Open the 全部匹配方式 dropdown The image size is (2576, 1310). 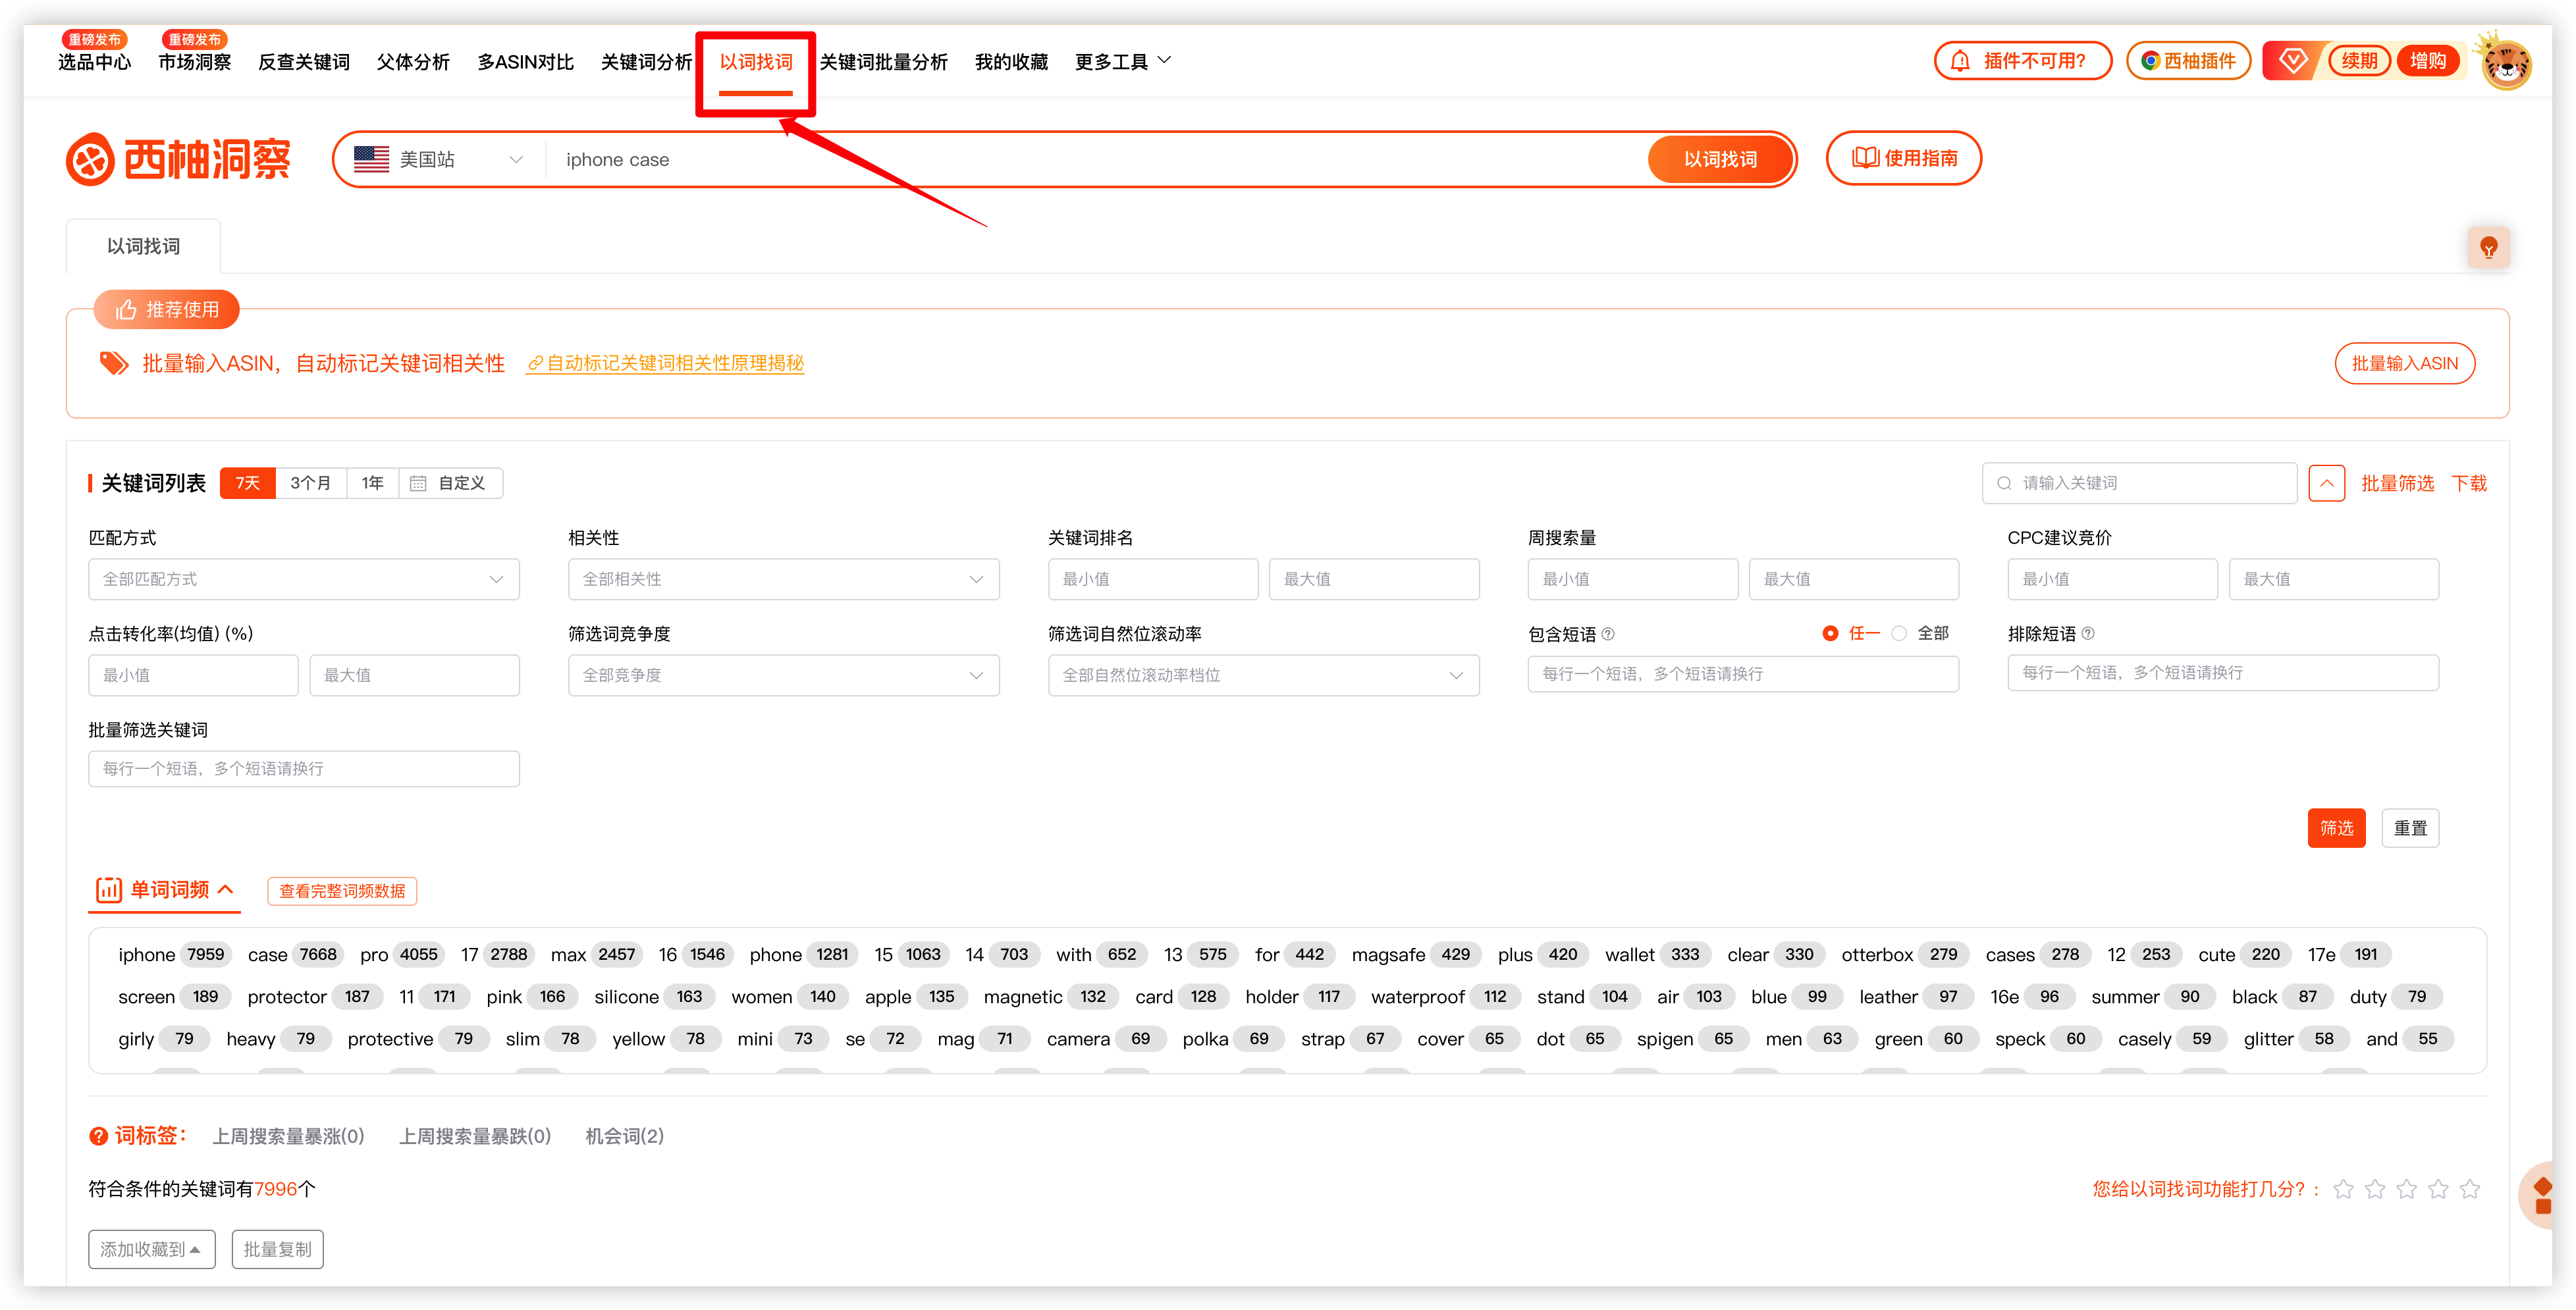click(303, 579)
